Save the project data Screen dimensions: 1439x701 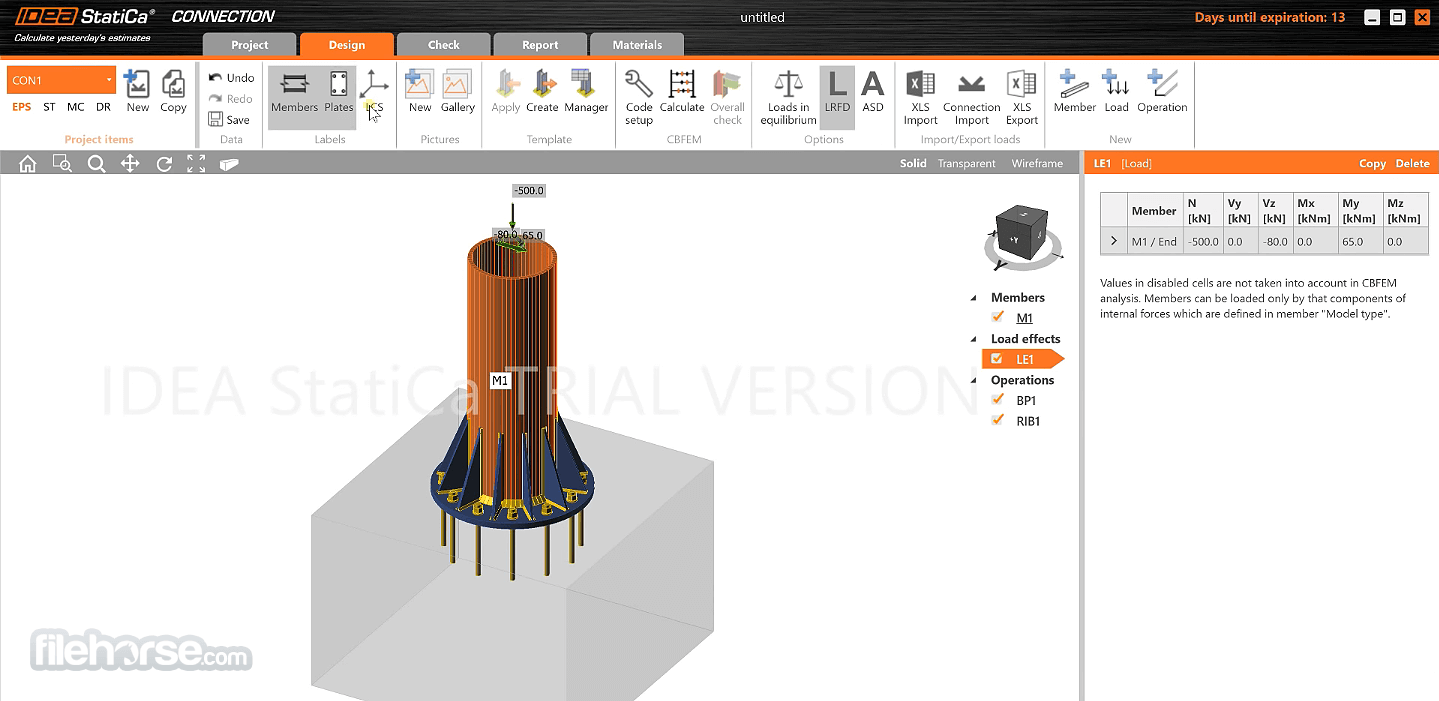(229, 120)
